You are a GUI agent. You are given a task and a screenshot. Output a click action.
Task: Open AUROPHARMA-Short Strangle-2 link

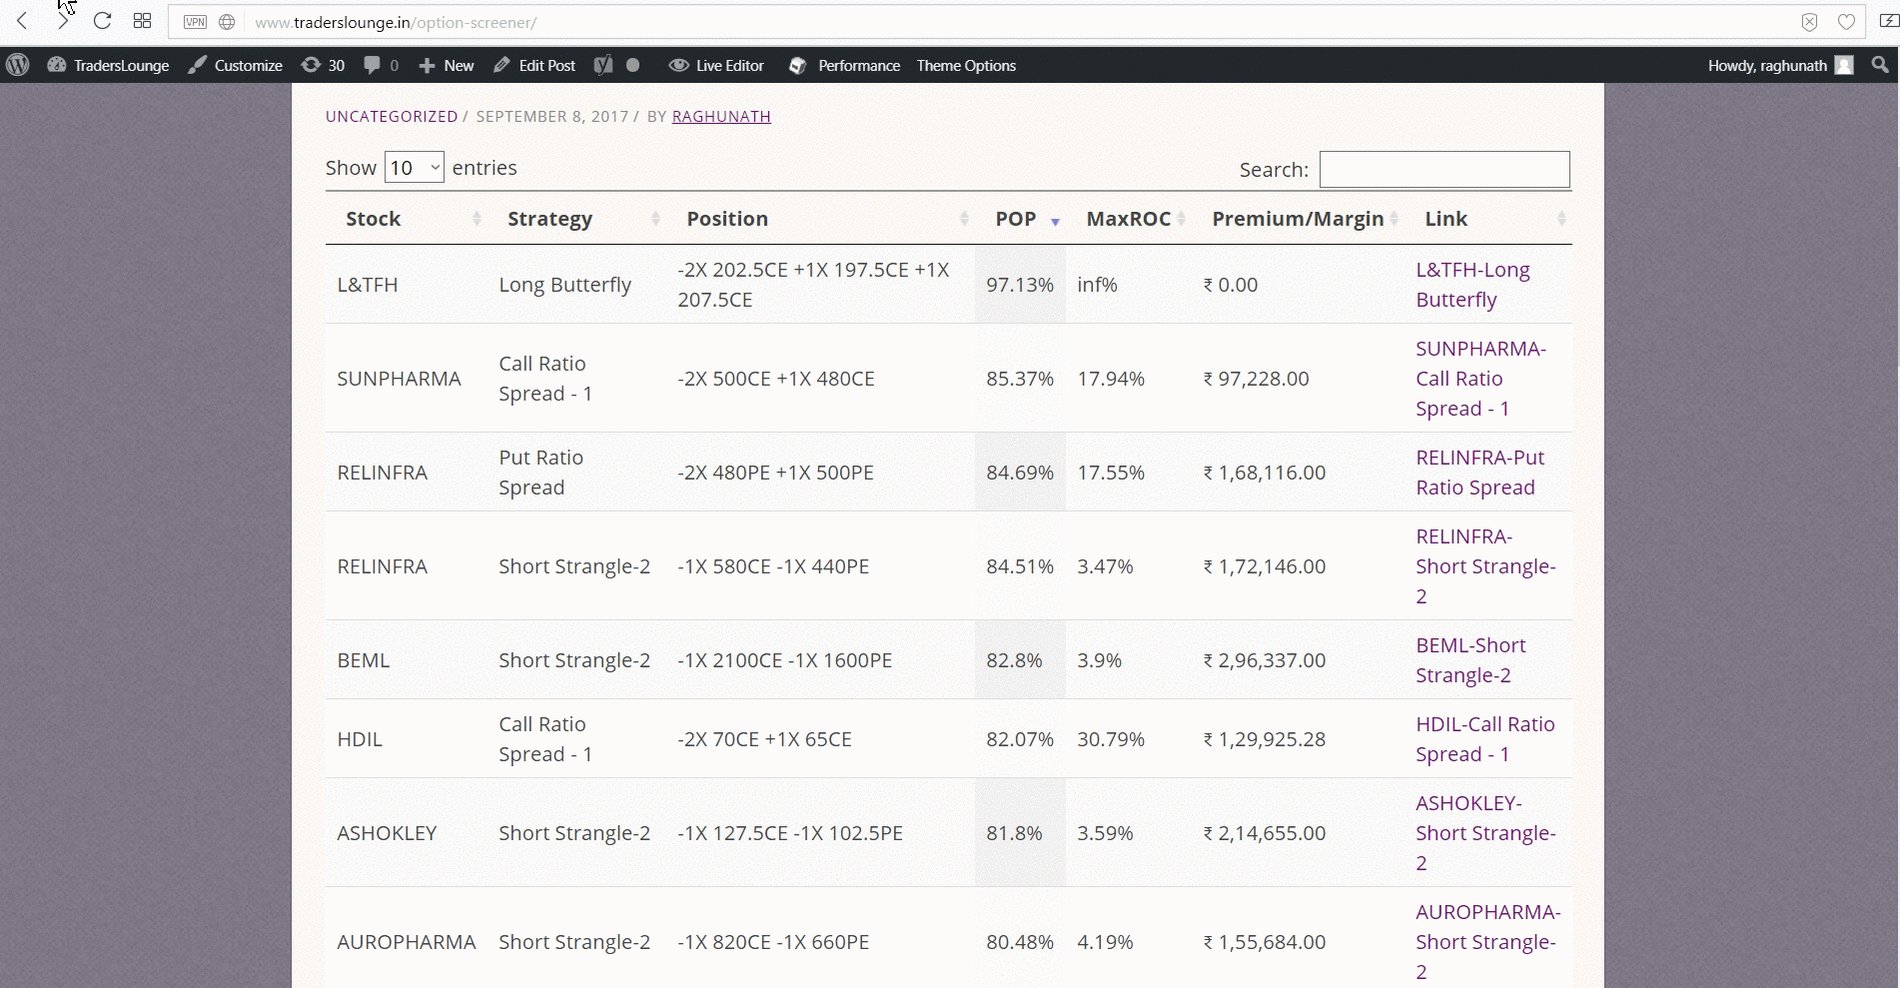(x=1487, y=942)
